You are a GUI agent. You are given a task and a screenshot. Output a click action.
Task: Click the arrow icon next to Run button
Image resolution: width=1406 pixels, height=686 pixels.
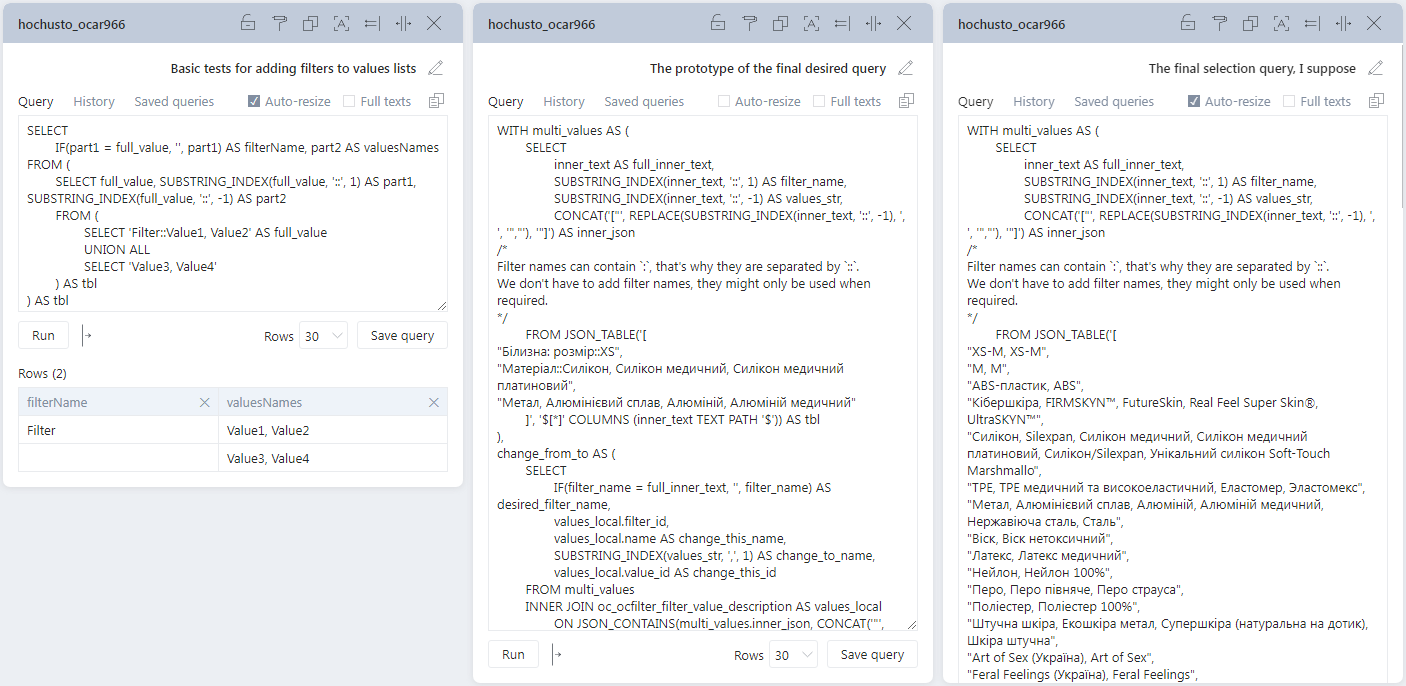(88, 335)
